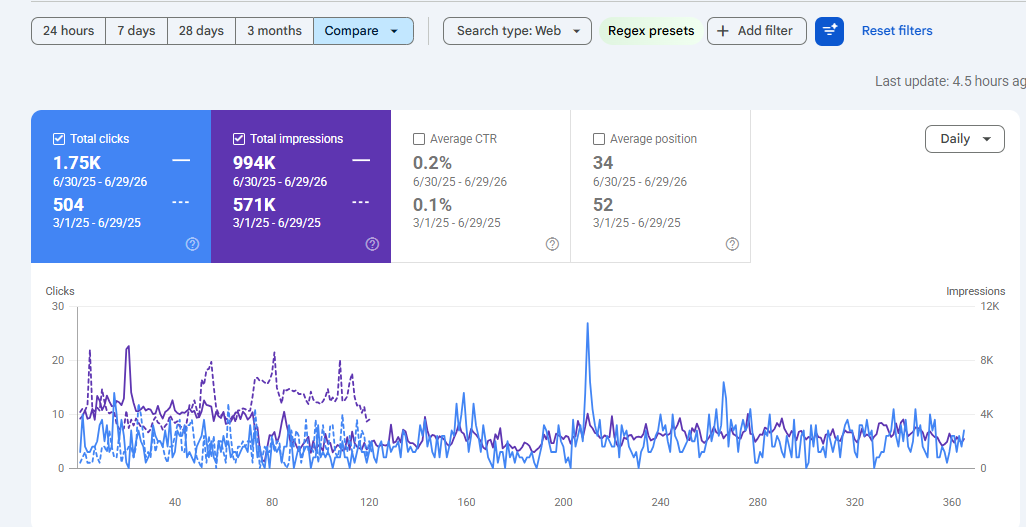Select the 24 hours date range
Viewport: 1026px width, 527px height.
(x=69, y=31)
